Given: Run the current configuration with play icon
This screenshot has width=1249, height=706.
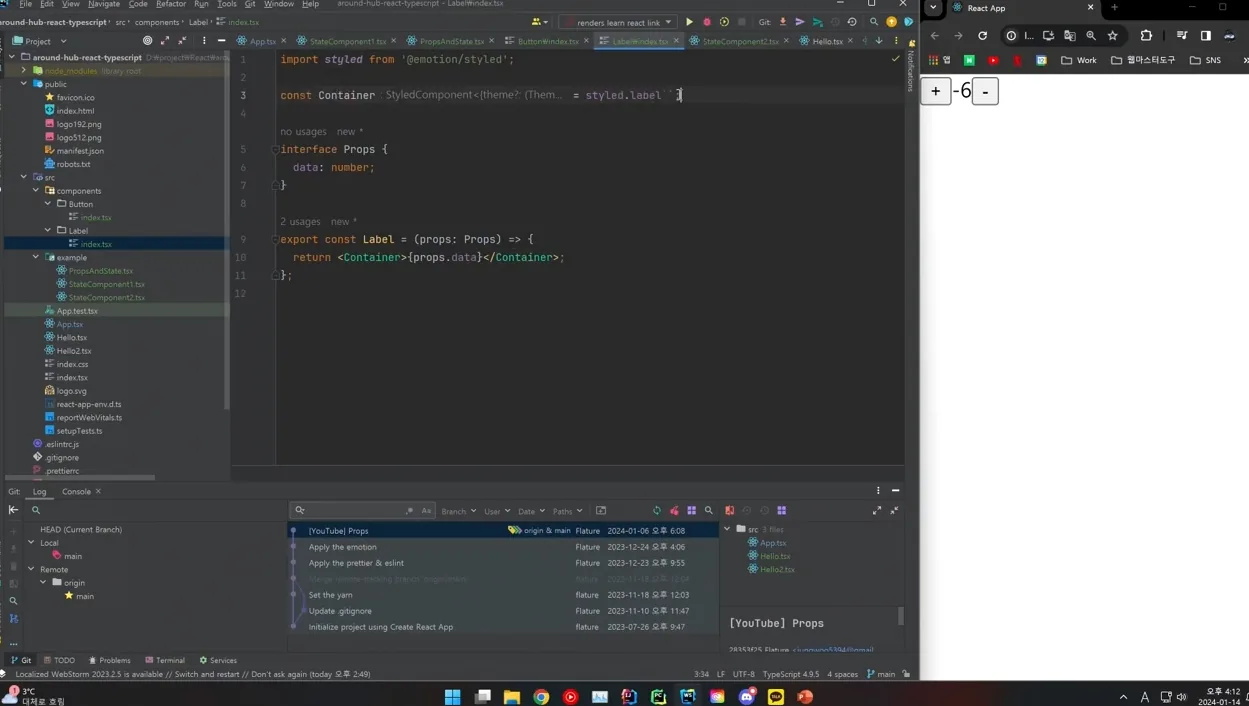Looking at the screenshot, I should click(689, 22).
